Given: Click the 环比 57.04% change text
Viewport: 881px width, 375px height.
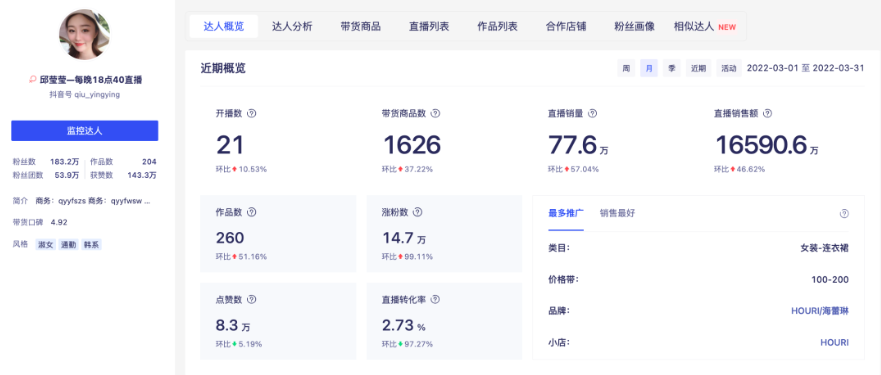Looking at the screenshot, I should [573, 169].
